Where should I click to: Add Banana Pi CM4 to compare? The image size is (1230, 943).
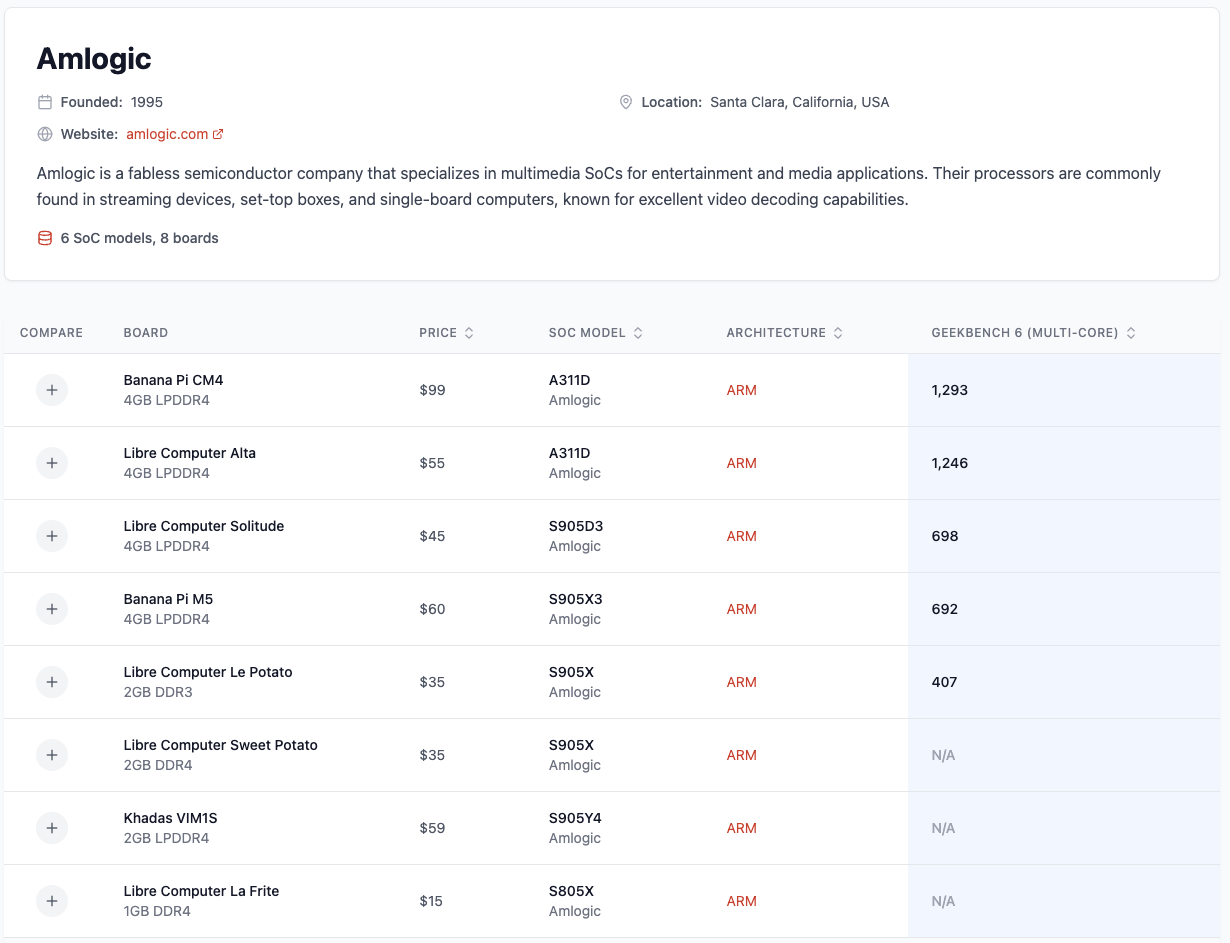coord(52,390)
